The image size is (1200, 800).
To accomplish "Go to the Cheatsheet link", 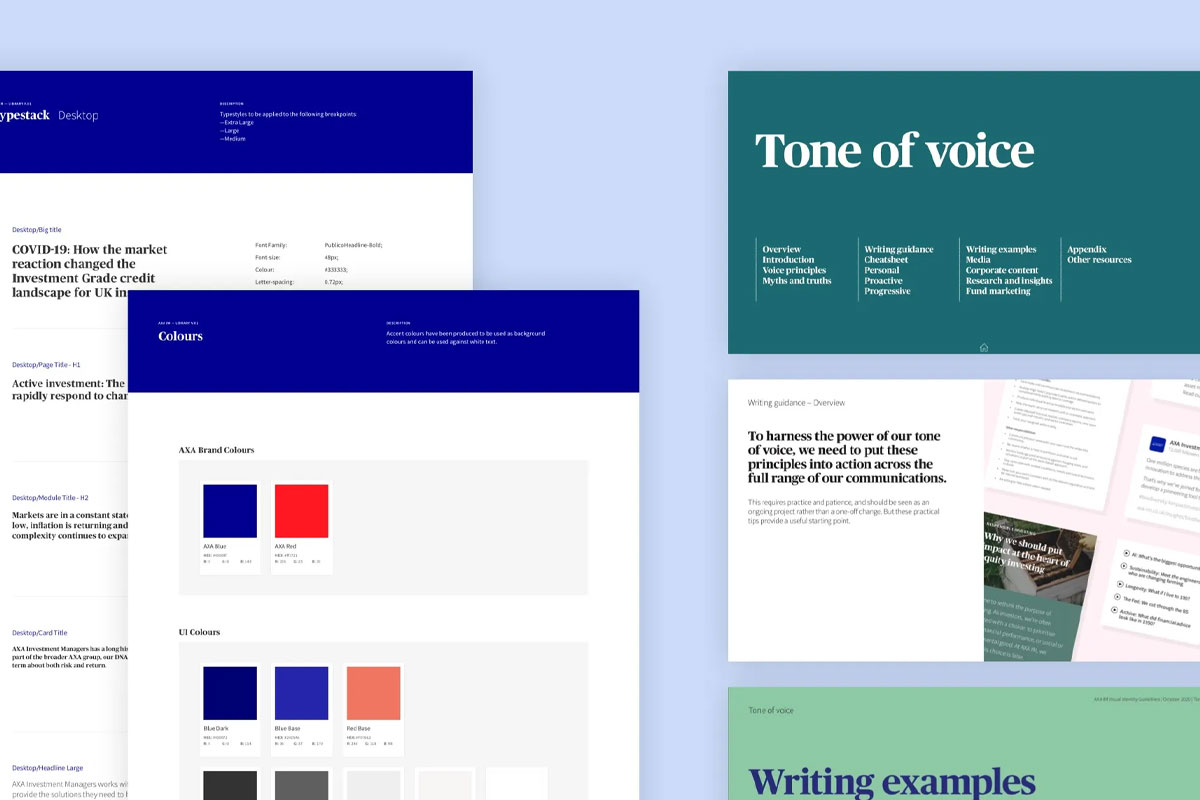I will 886,260.
